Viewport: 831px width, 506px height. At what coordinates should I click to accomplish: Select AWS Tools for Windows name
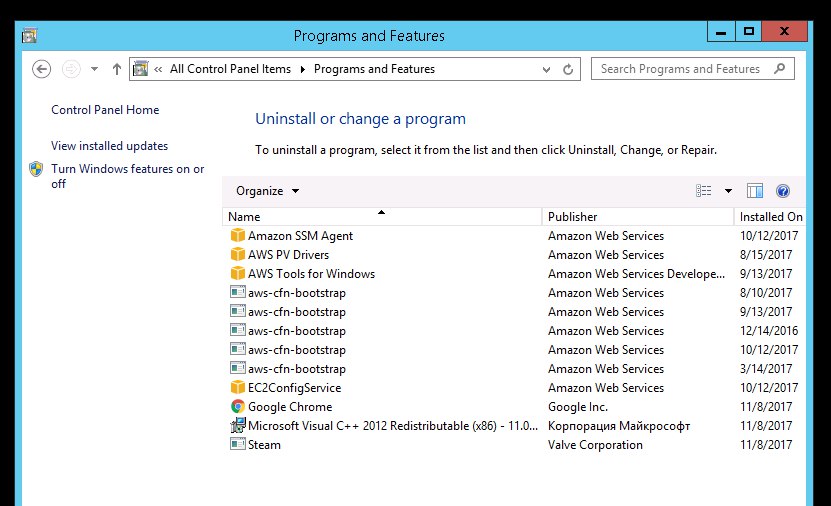311,274
